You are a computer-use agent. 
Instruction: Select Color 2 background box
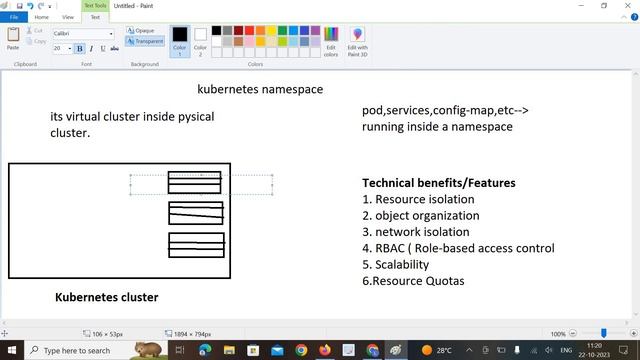pyautogui.click(x=200, y=41)
